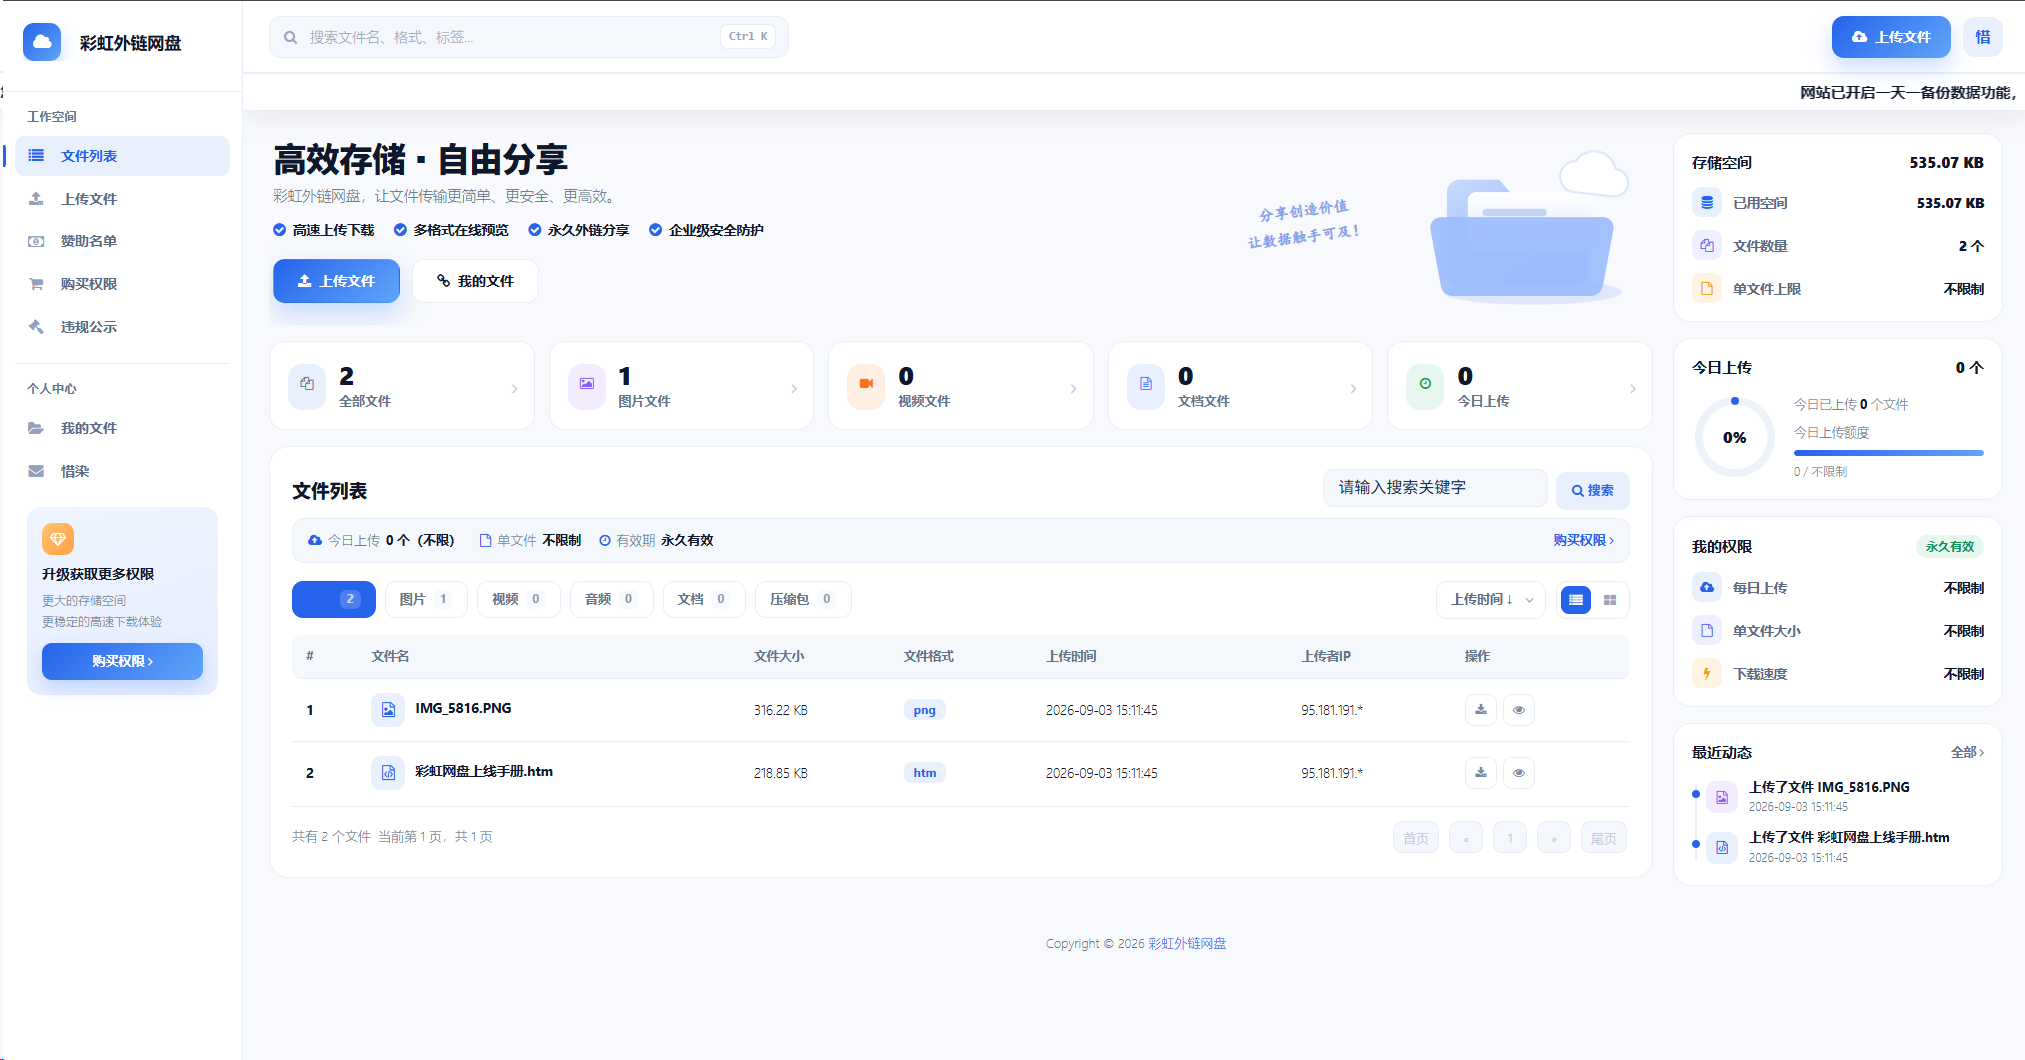Click the hero 上传文件 button
Image resolution: width=2025 pixels, height=1060 pixels.
(x=336, y=281)
